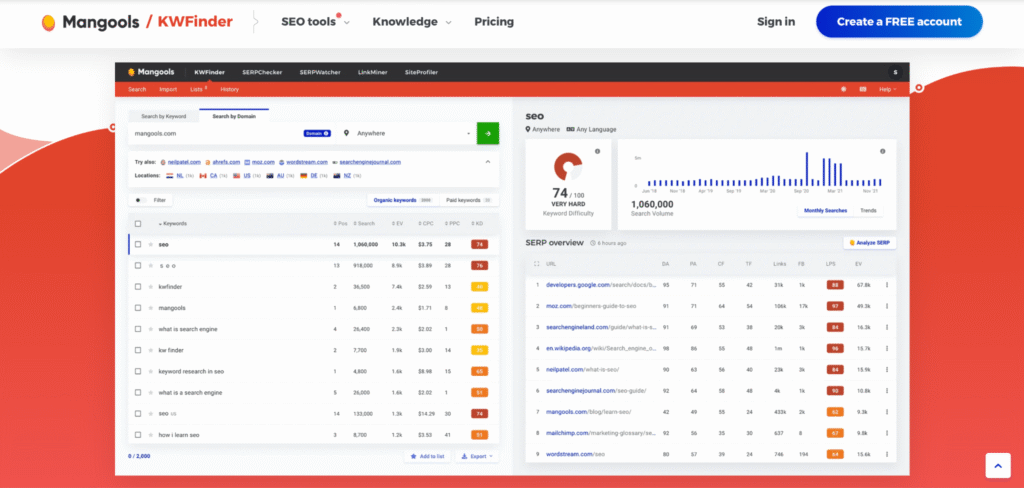
Task: Open the SEO tools dropdown menu
Action: click(315, 22)
